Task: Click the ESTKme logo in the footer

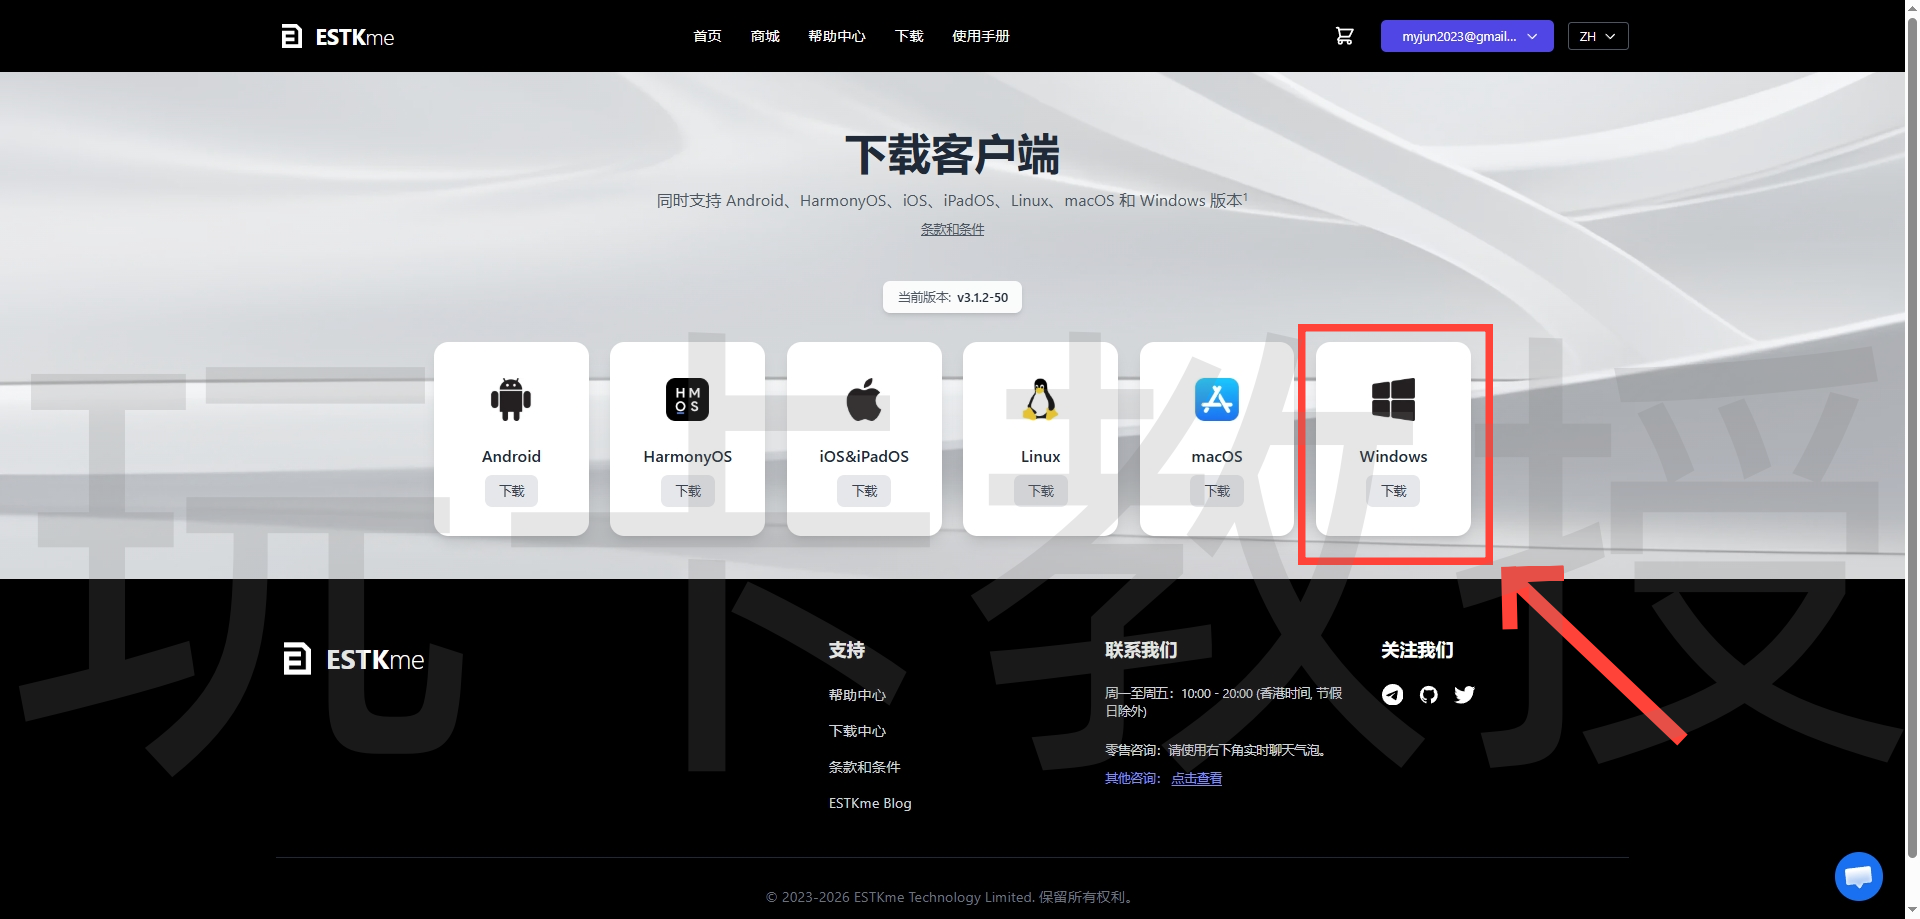Action: click(354, 659)
